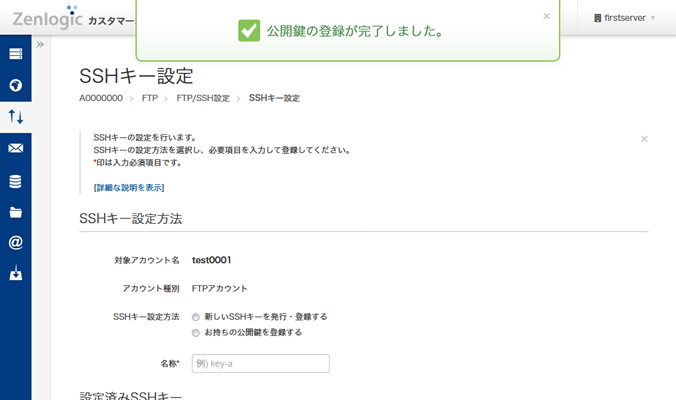Screen dimensions: 676x400
Task: Open the firstserver account dropdown
Action: point(624,18)
